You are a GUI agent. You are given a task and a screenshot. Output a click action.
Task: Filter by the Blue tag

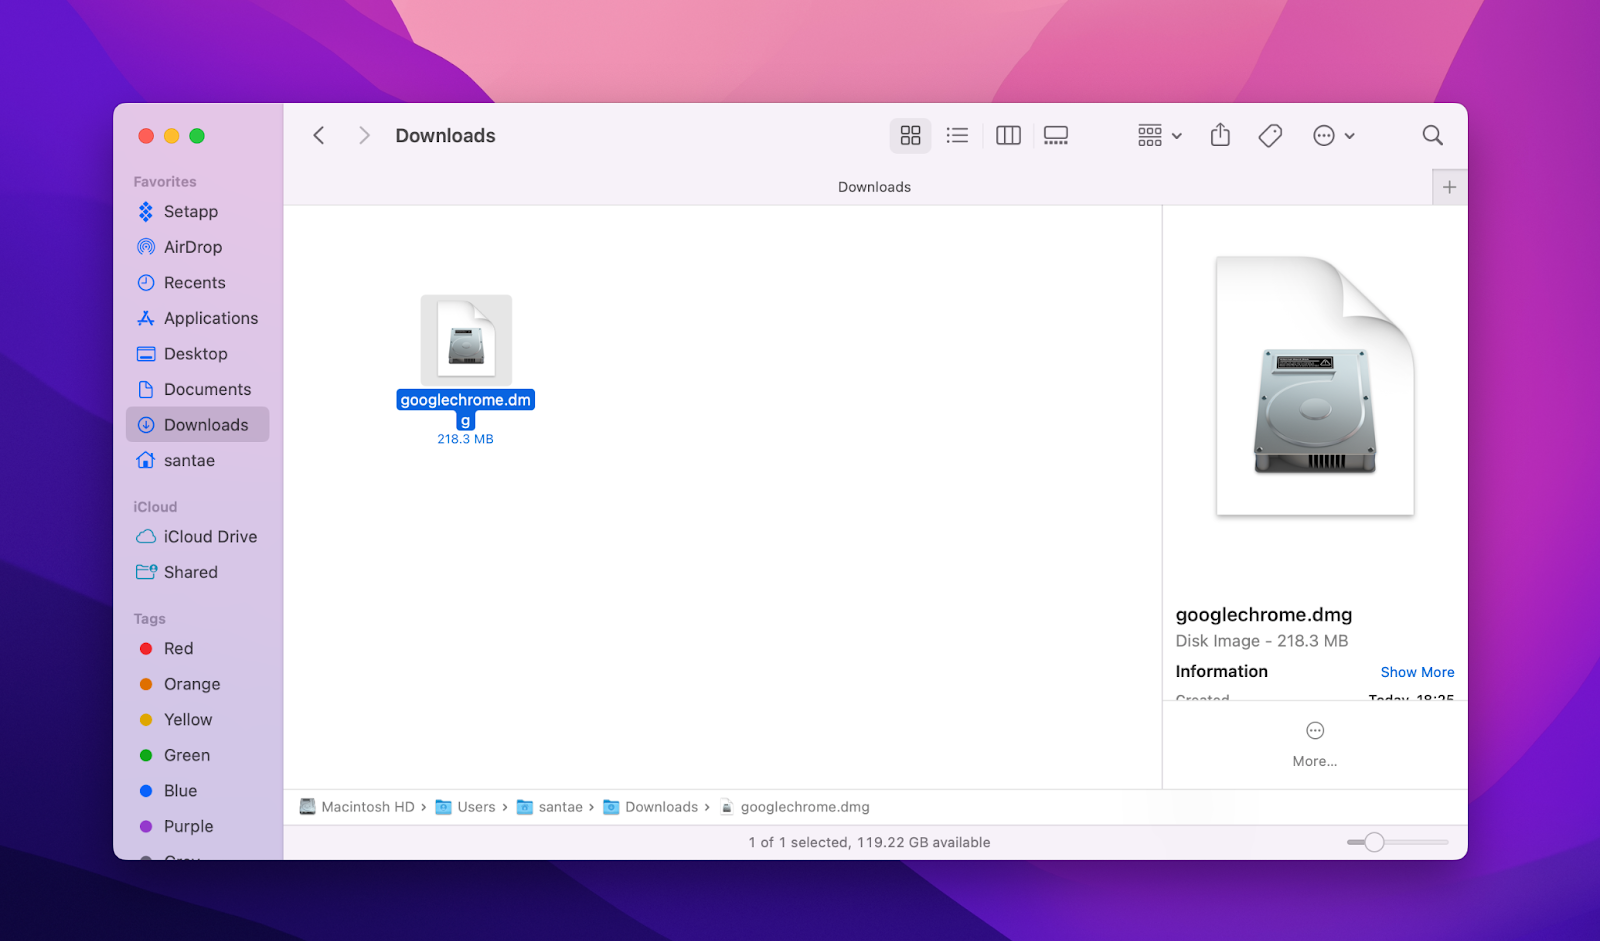(x=198, y=791)
